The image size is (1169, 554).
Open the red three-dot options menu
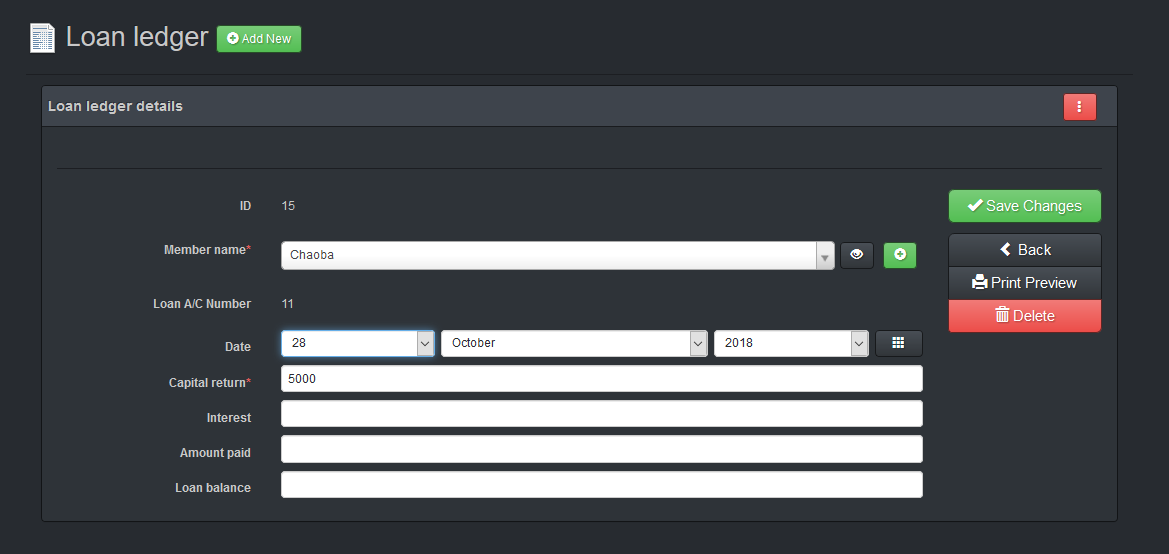point(1080,107)
